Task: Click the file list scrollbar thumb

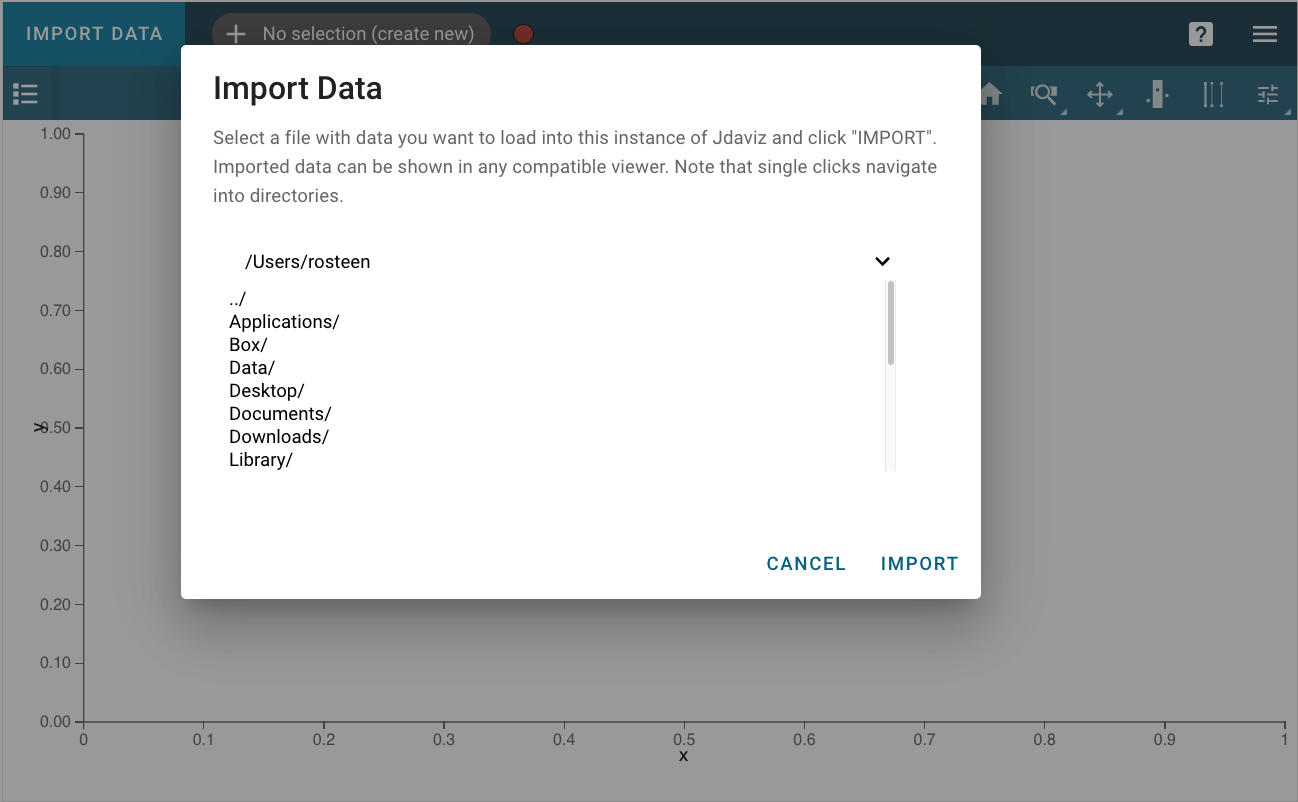Action: click(890, 323)
